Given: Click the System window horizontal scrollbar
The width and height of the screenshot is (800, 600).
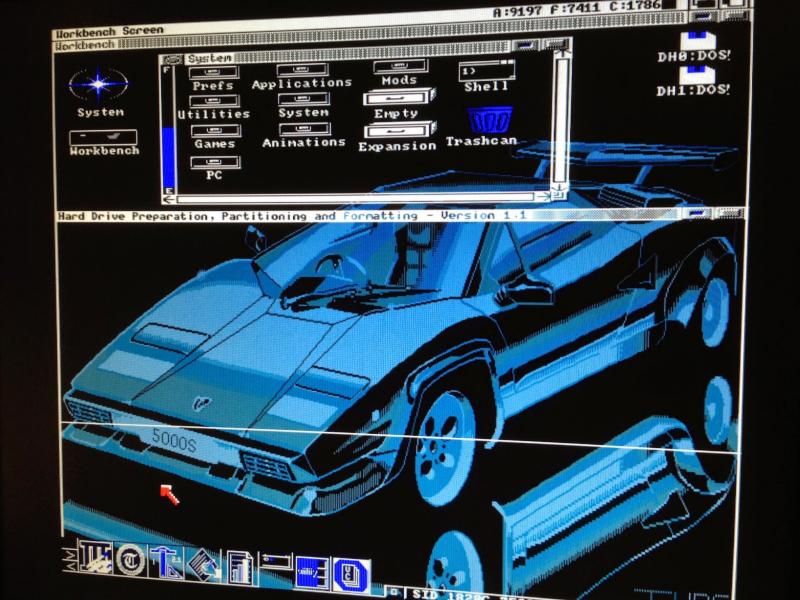Looking at the screenshot, I should [x=356, y=198].
